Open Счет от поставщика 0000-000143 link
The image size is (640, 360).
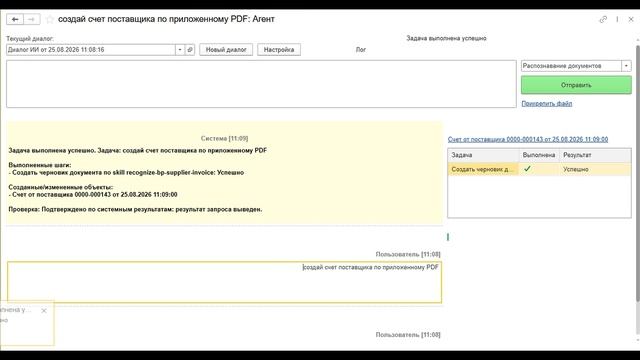(x=528, y=139)
